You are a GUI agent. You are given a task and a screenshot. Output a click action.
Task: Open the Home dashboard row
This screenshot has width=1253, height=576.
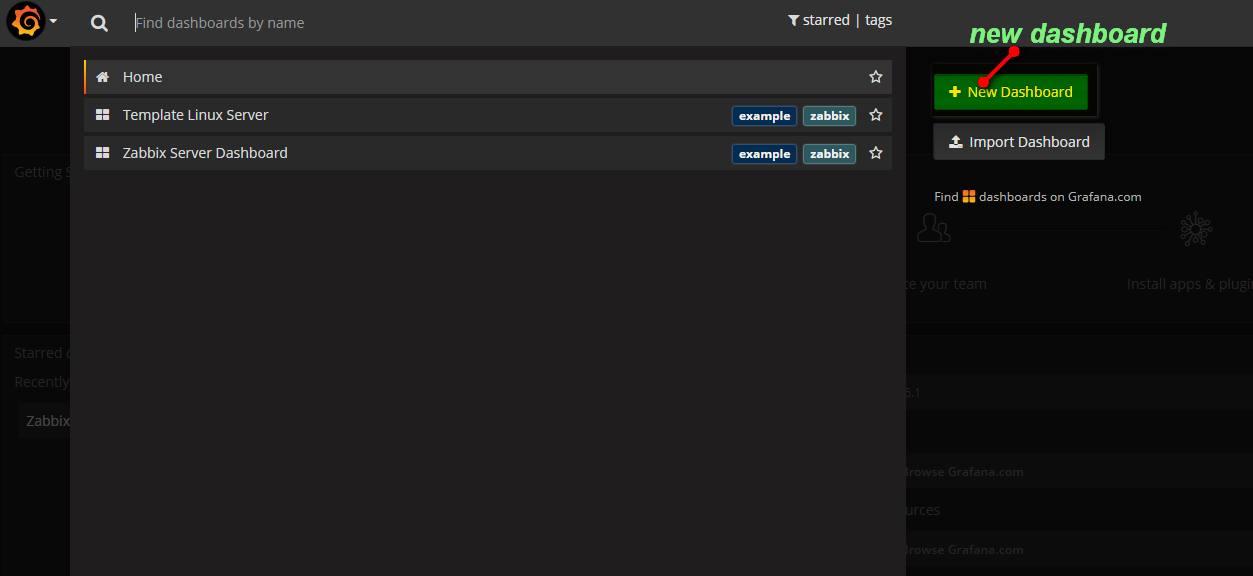click(x=488, y=77)
